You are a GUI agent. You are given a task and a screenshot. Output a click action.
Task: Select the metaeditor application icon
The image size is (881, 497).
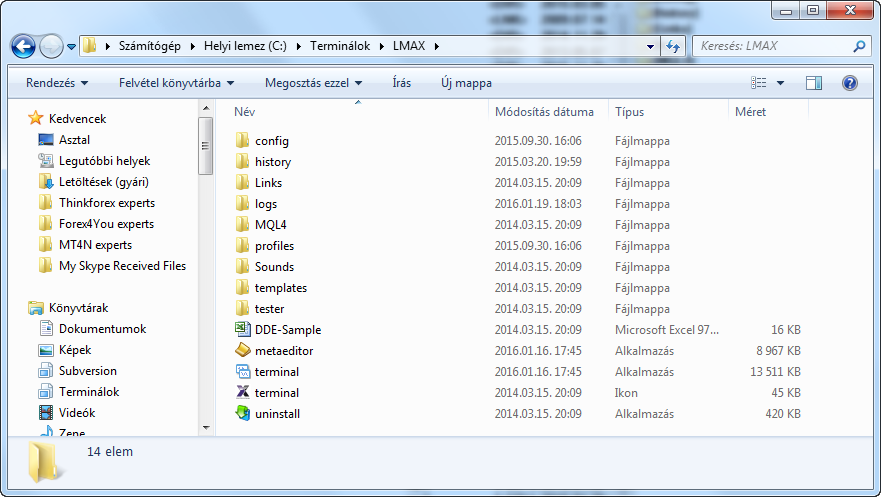tap(242, 350)
